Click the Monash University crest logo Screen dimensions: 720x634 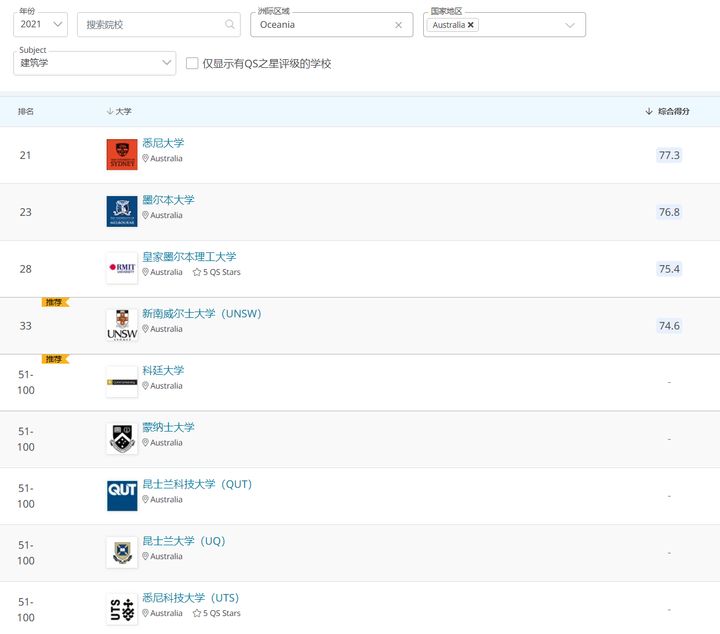pos(122,439)
